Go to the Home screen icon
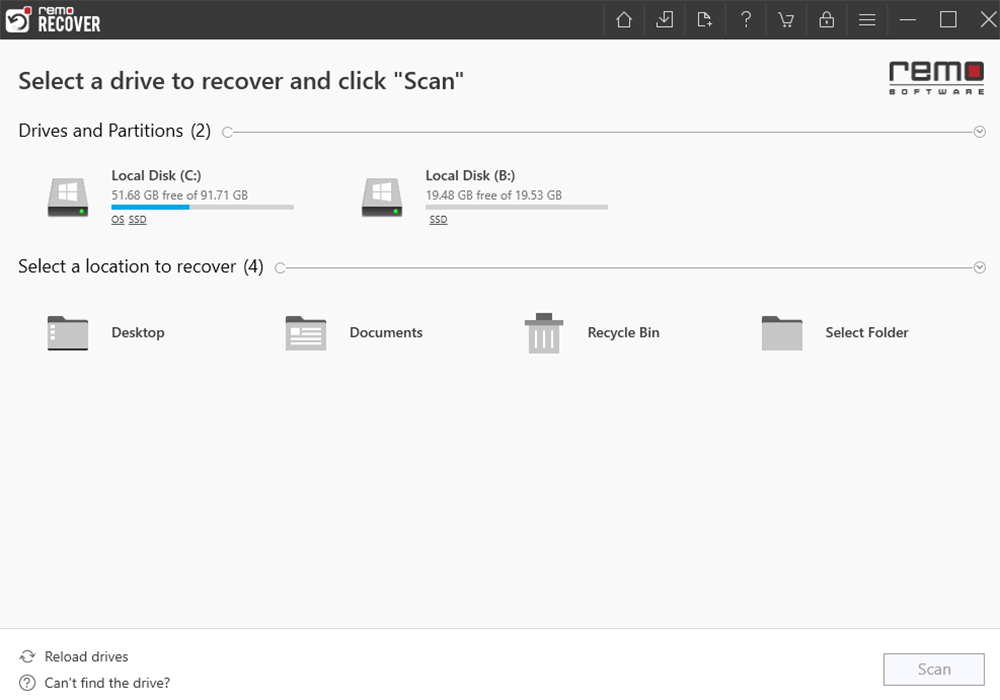Viewport: 1000px width, 700px height. click(624, 20)
